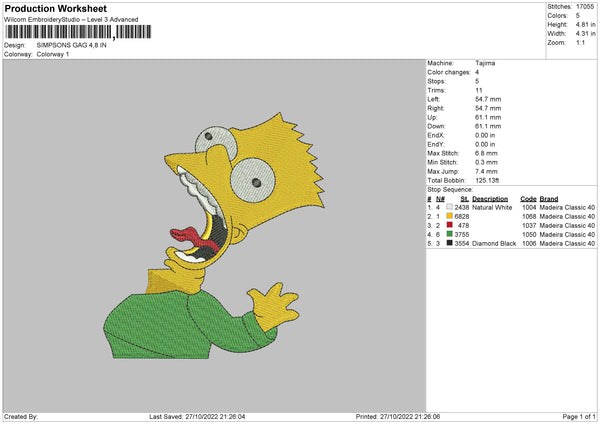
Task: Select stitch count 478 in row 3
Action: 463,225
